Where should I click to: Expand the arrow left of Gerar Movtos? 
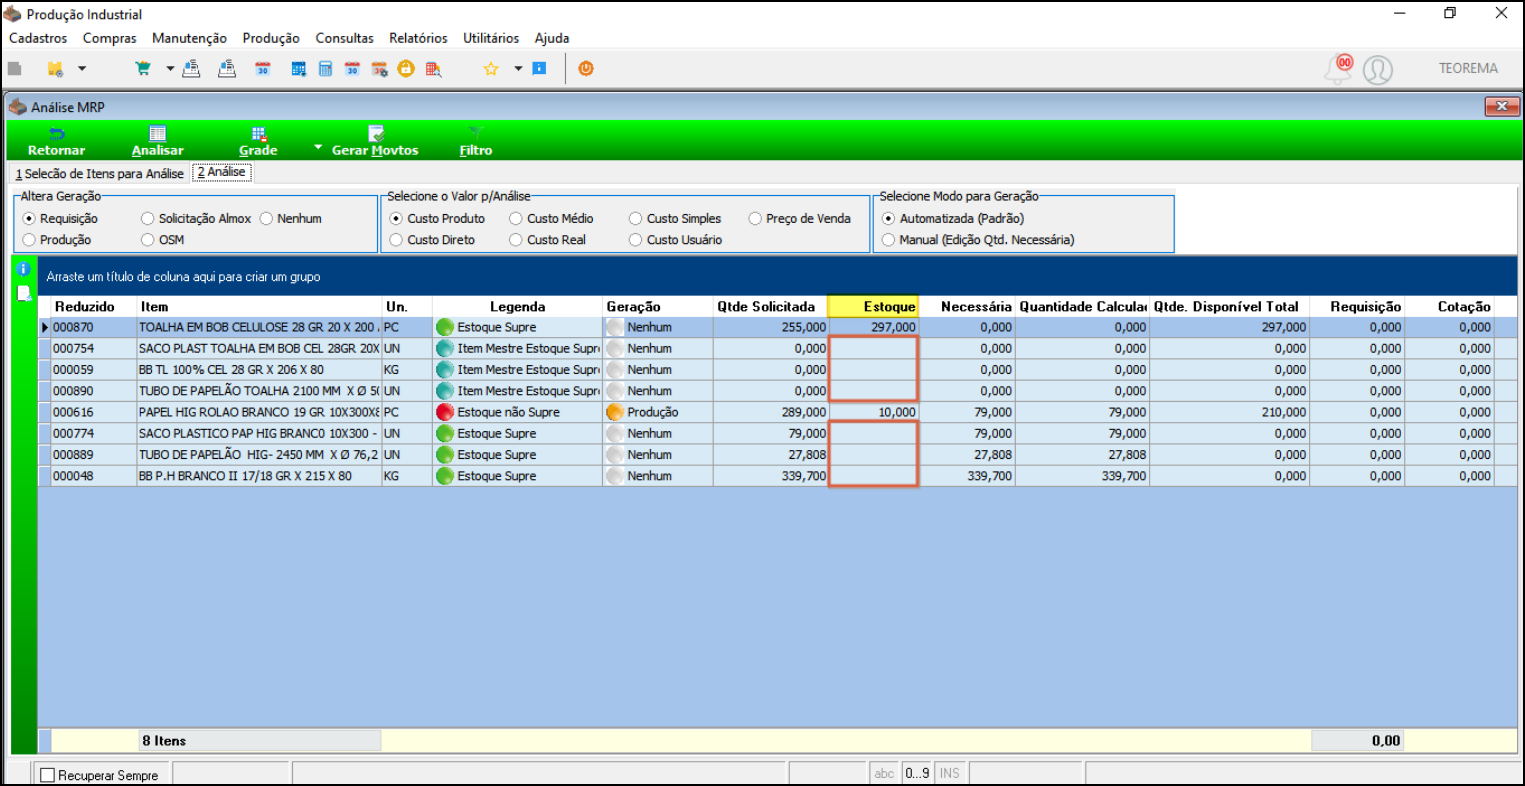coord(318,148)
